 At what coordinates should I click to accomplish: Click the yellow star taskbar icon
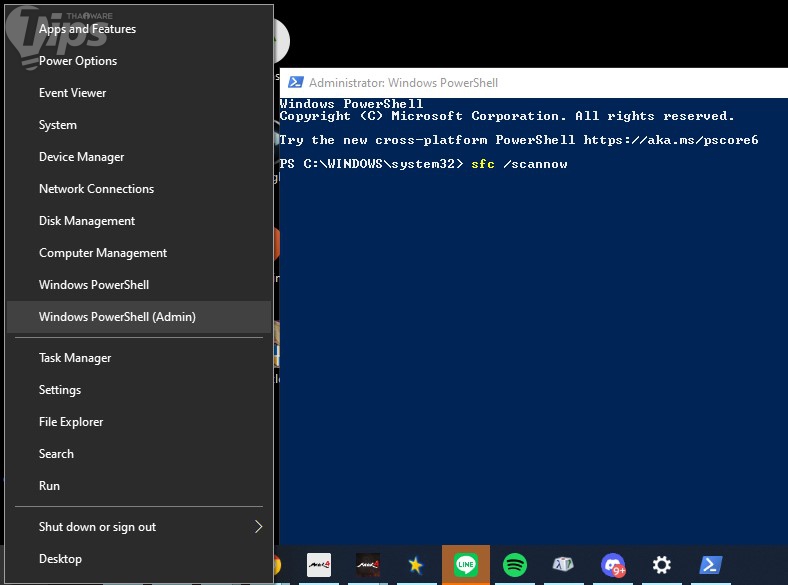[416, 565]
